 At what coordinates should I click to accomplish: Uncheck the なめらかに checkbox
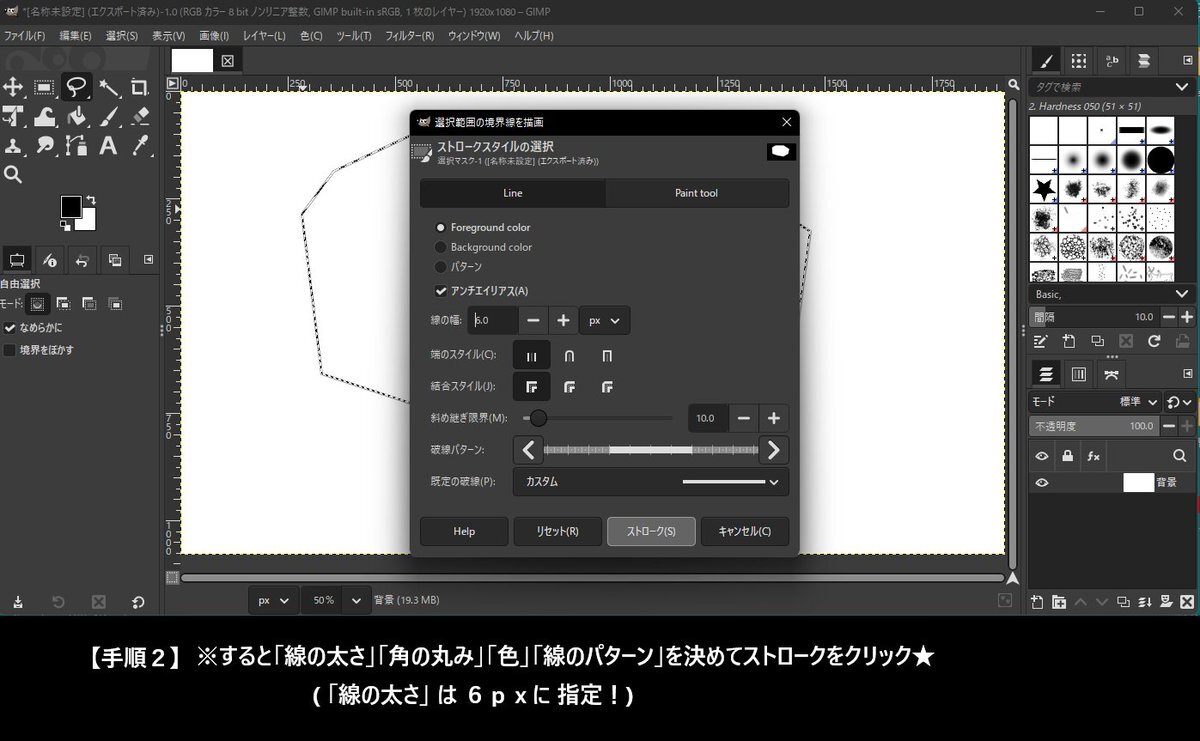point(10,328)
